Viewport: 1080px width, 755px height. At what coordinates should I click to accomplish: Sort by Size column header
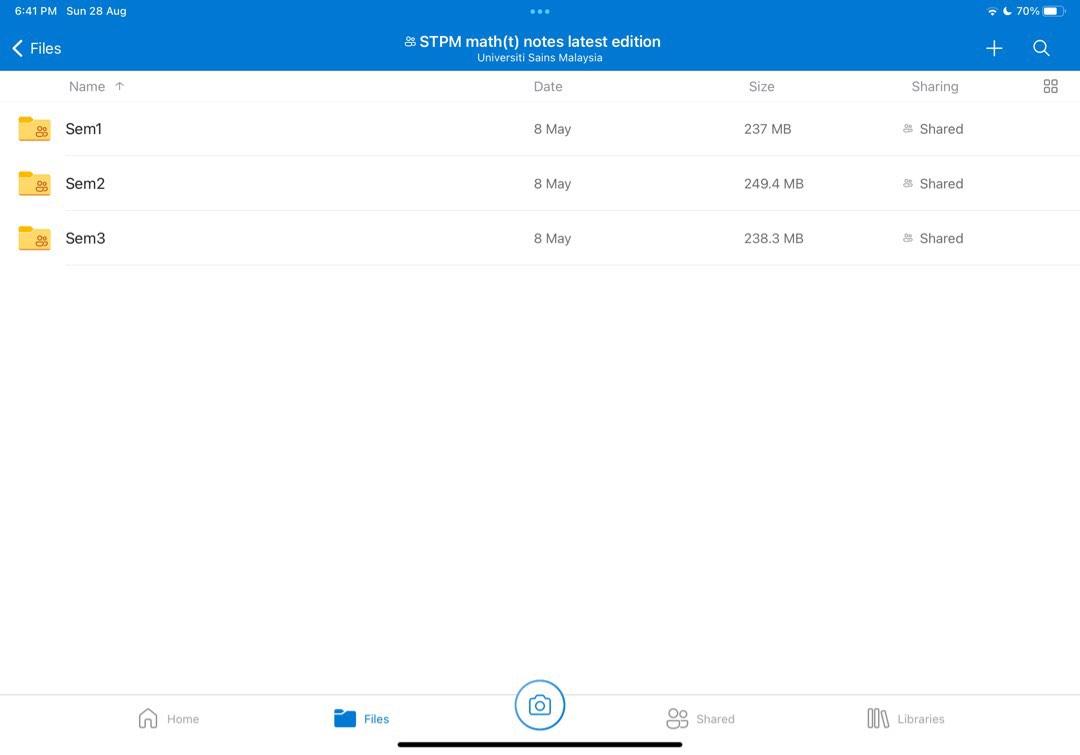click(x=761, y=87)
